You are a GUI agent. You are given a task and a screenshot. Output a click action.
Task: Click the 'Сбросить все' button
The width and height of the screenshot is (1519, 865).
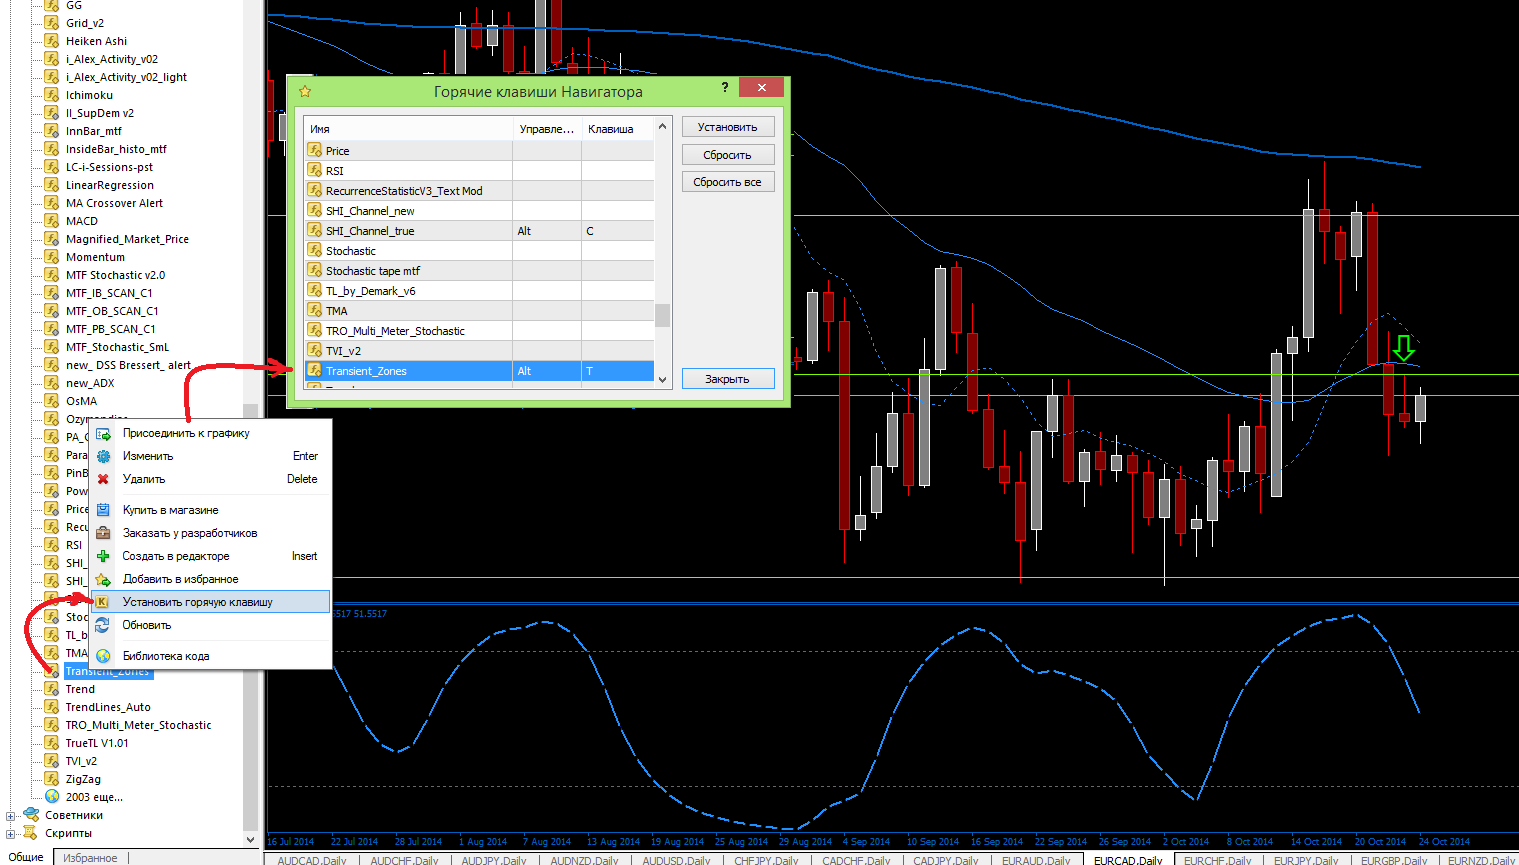tap(728, 182)
